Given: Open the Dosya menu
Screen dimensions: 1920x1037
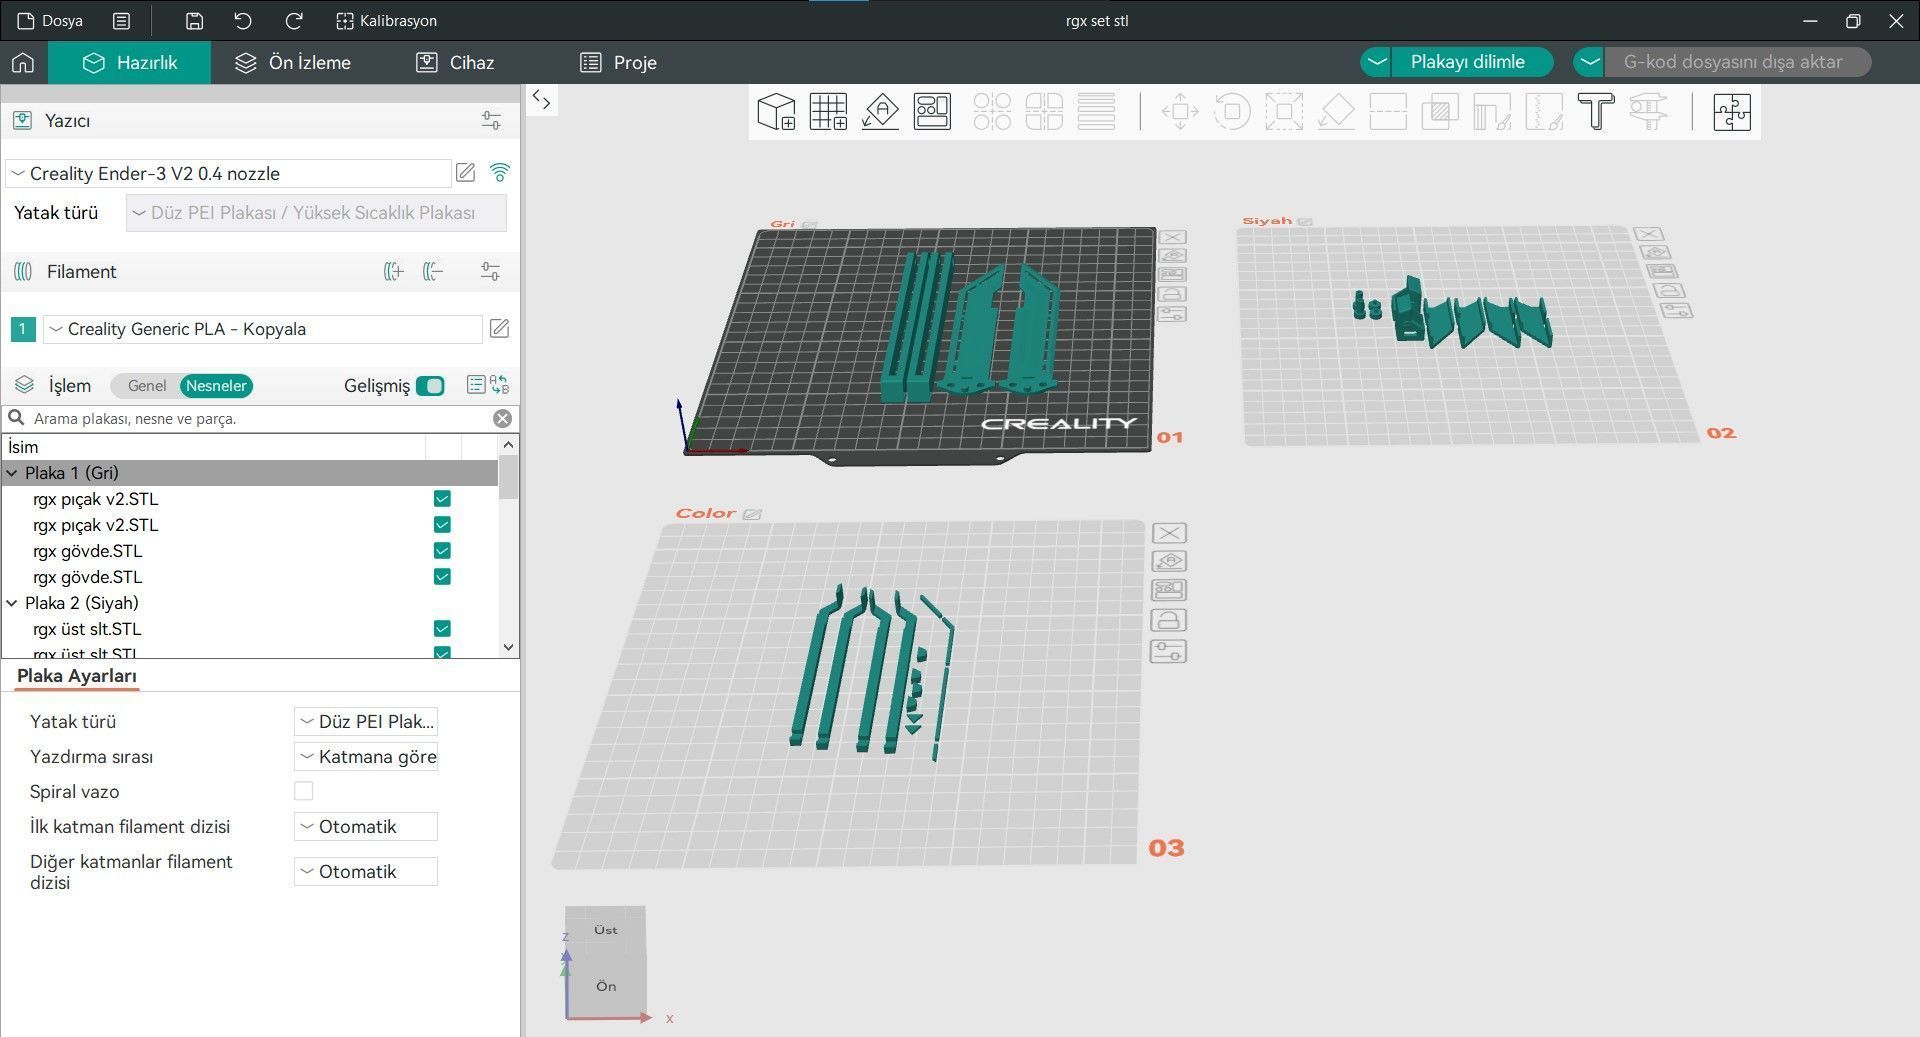Looking at the screenshot, I should [x=51, y=21].
